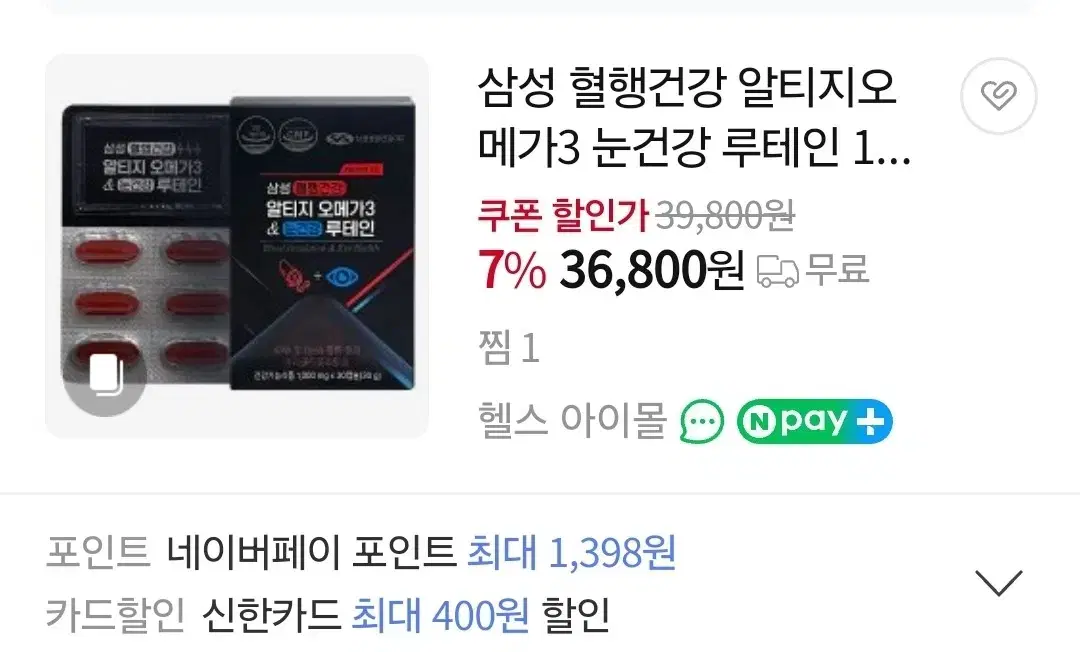Click the free delivery truck icon

point(778,271)
